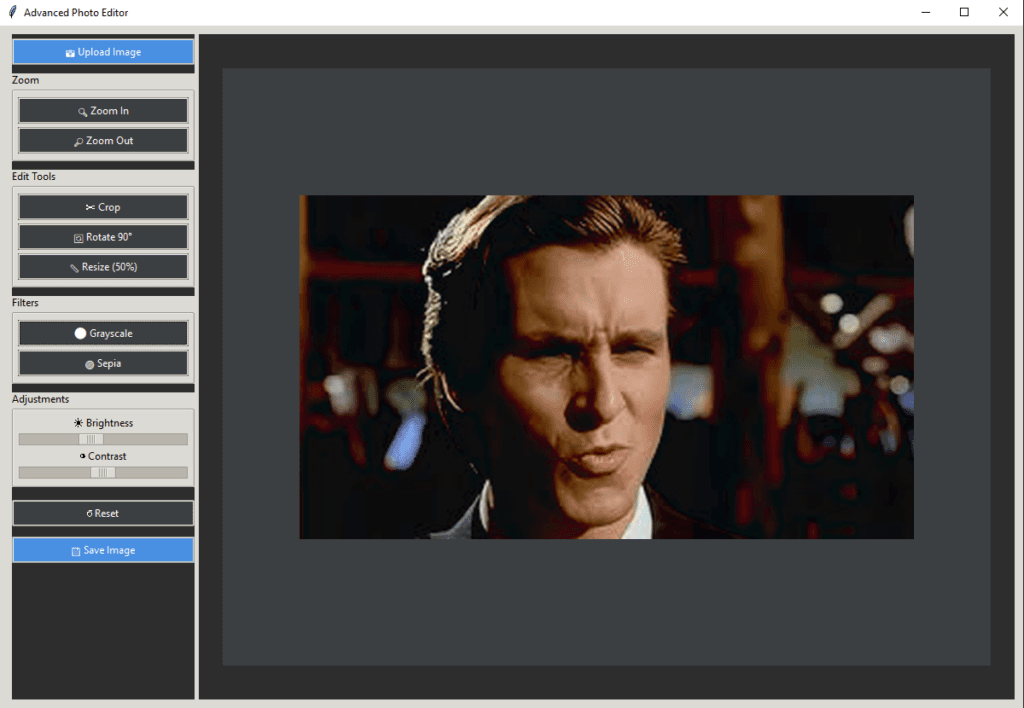
Task: Click the Zoom section heading
Action: tap(25, 80)
